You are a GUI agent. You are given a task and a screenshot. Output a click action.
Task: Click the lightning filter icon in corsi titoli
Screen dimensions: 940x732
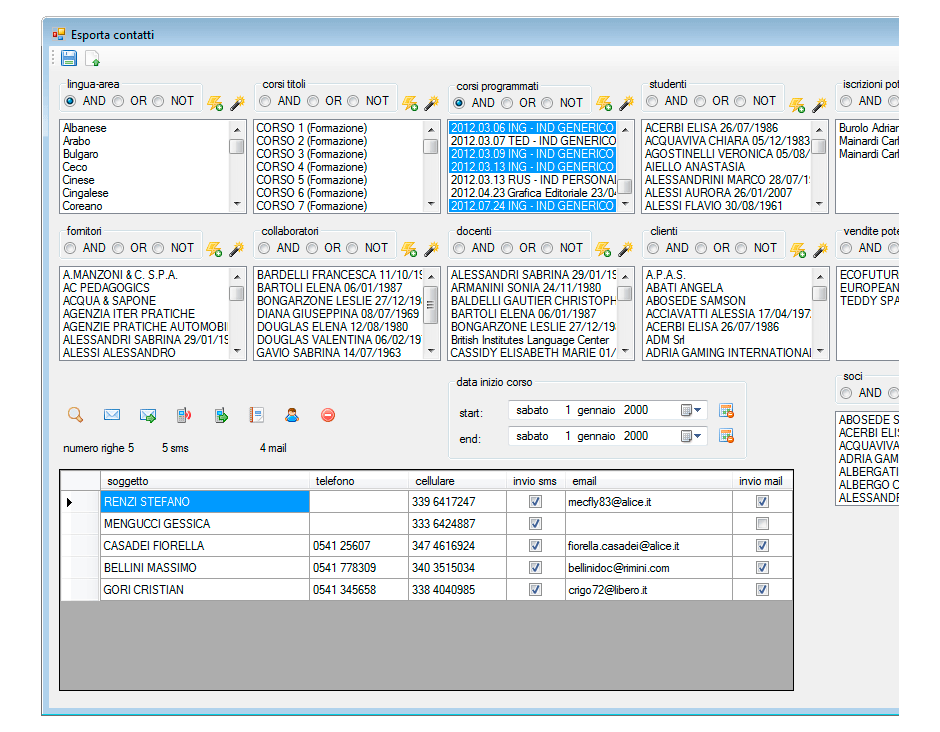pos(410,103)
